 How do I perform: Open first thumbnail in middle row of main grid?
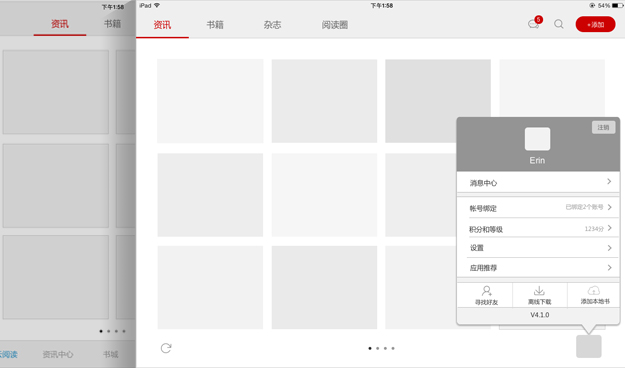[x=210, y=195]
